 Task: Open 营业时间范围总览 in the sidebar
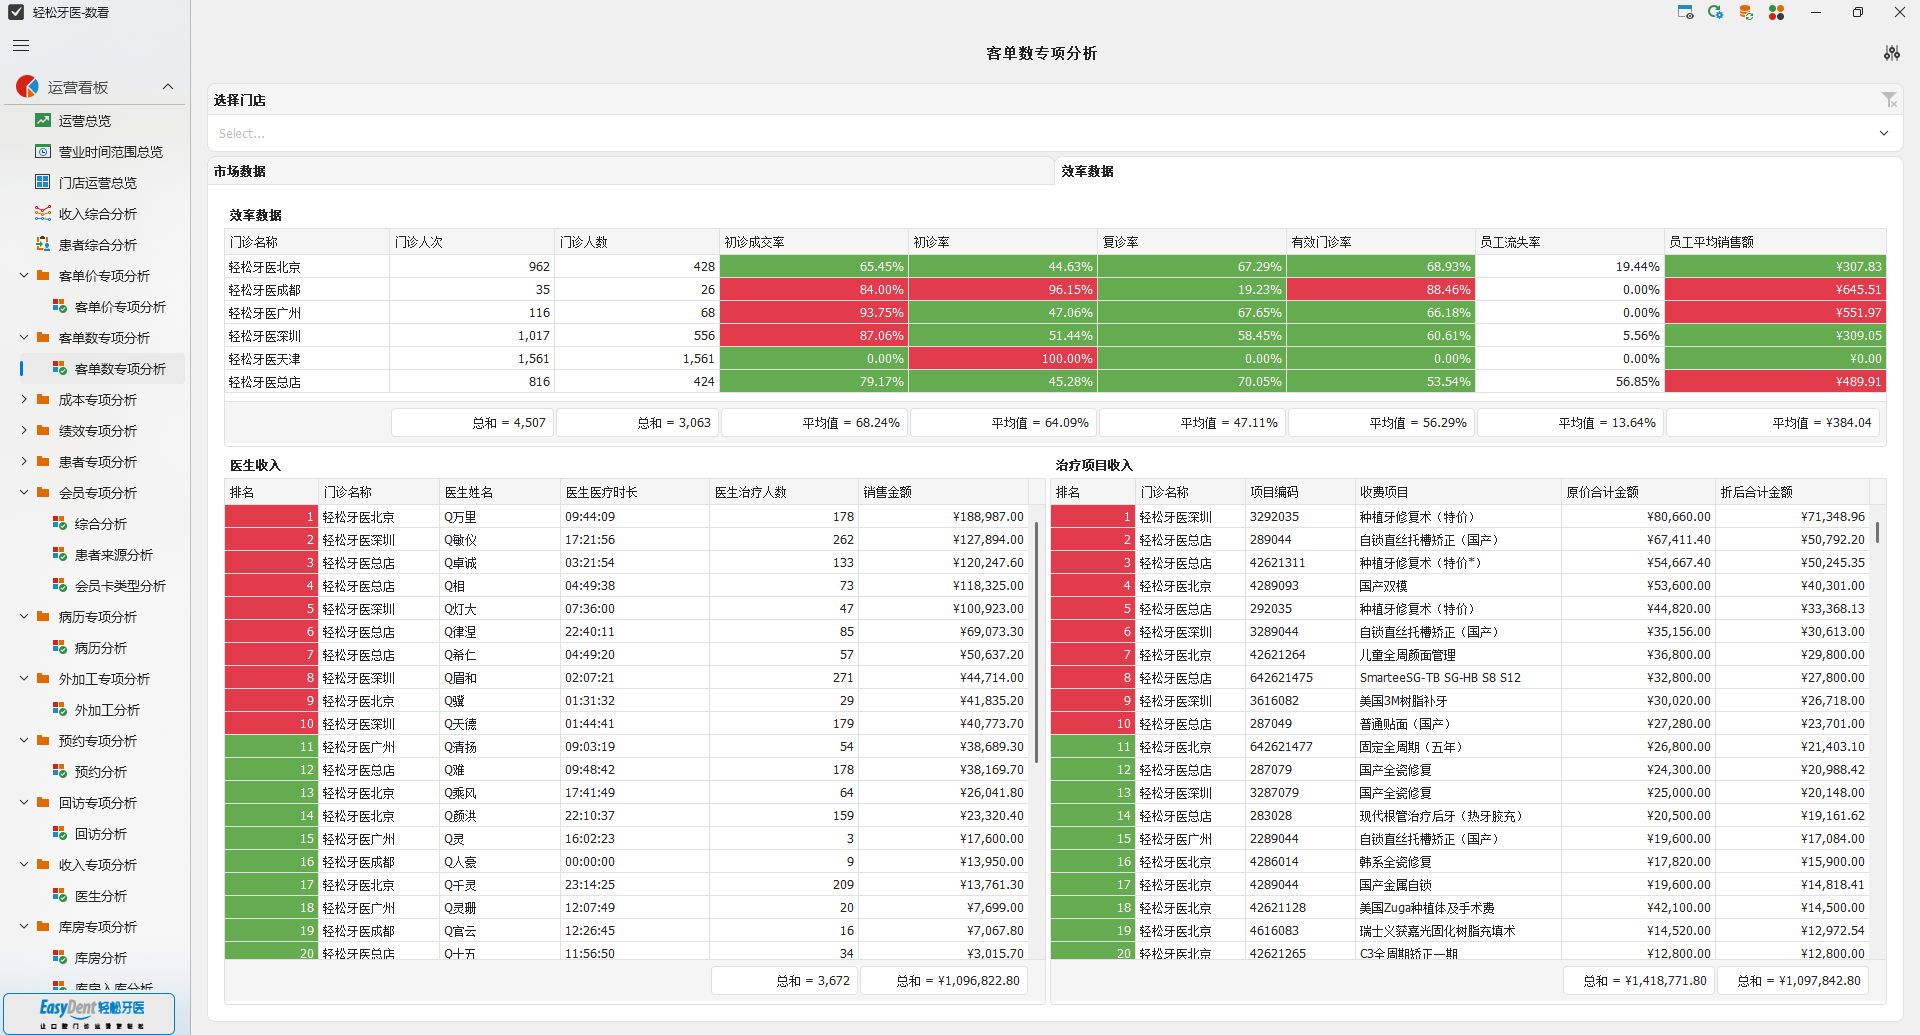point(110,152)
